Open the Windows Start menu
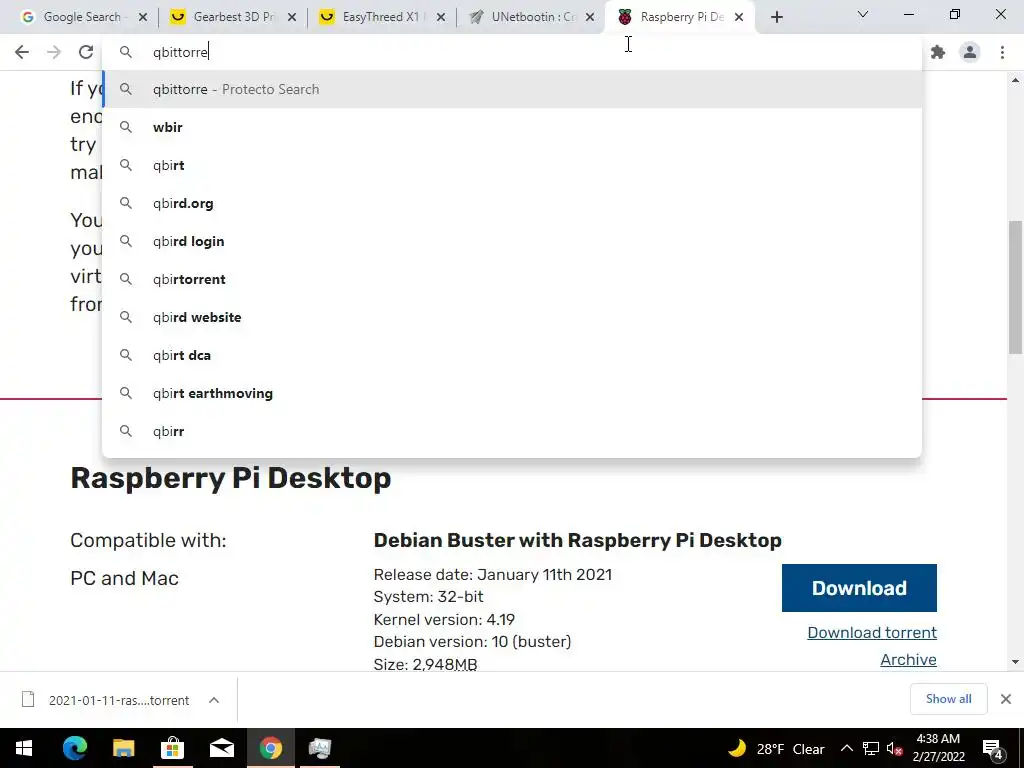The height and width of the screenshot is (768, 1024). [24, 748]
